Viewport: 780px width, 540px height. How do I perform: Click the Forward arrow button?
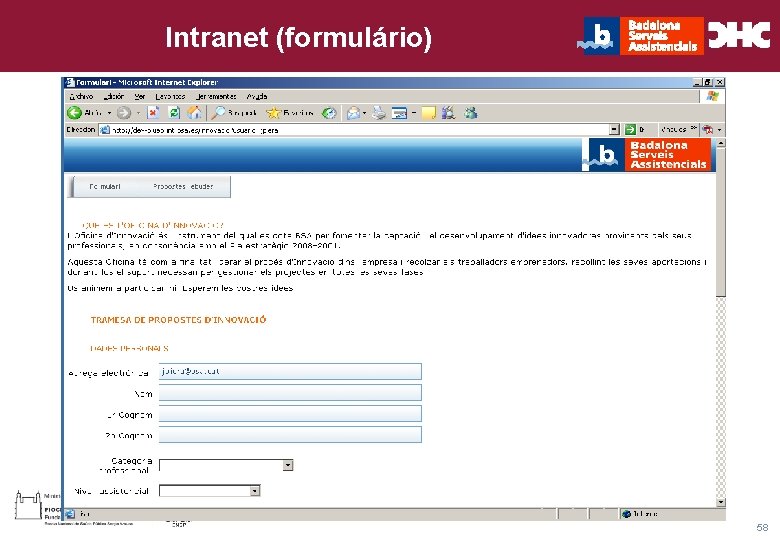pyautogui.click(x=124, y=113)
